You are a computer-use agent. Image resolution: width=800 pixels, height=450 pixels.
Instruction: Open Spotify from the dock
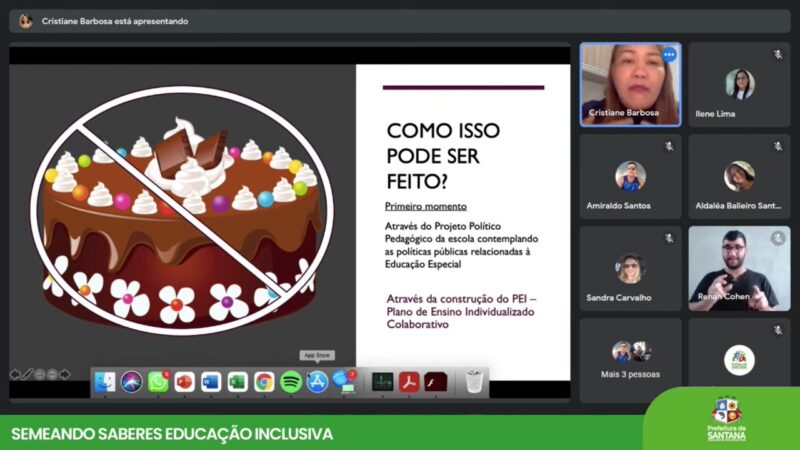click(x=291, y=382)
